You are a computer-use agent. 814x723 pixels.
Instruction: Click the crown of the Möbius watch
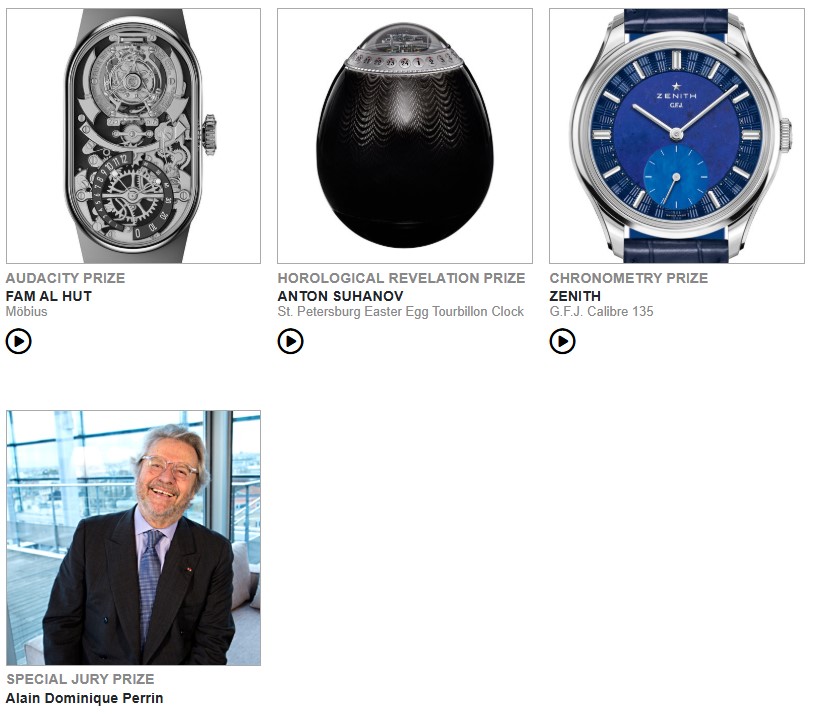tap(209, 135)
